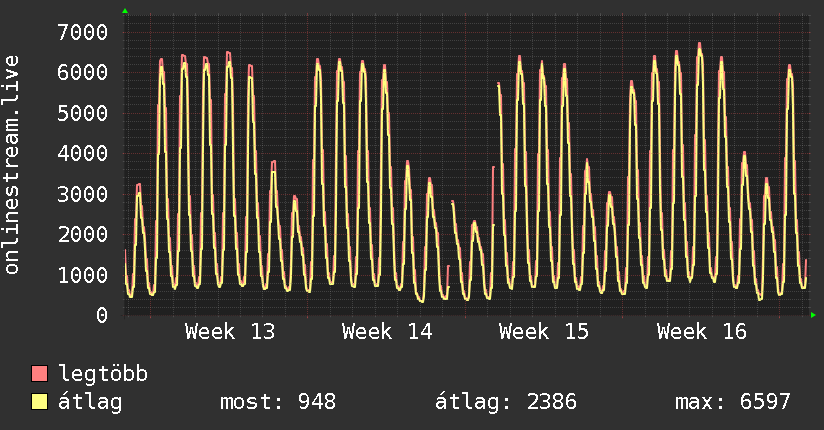Click the green arrow at x-axis end

(x=813, y=315)
